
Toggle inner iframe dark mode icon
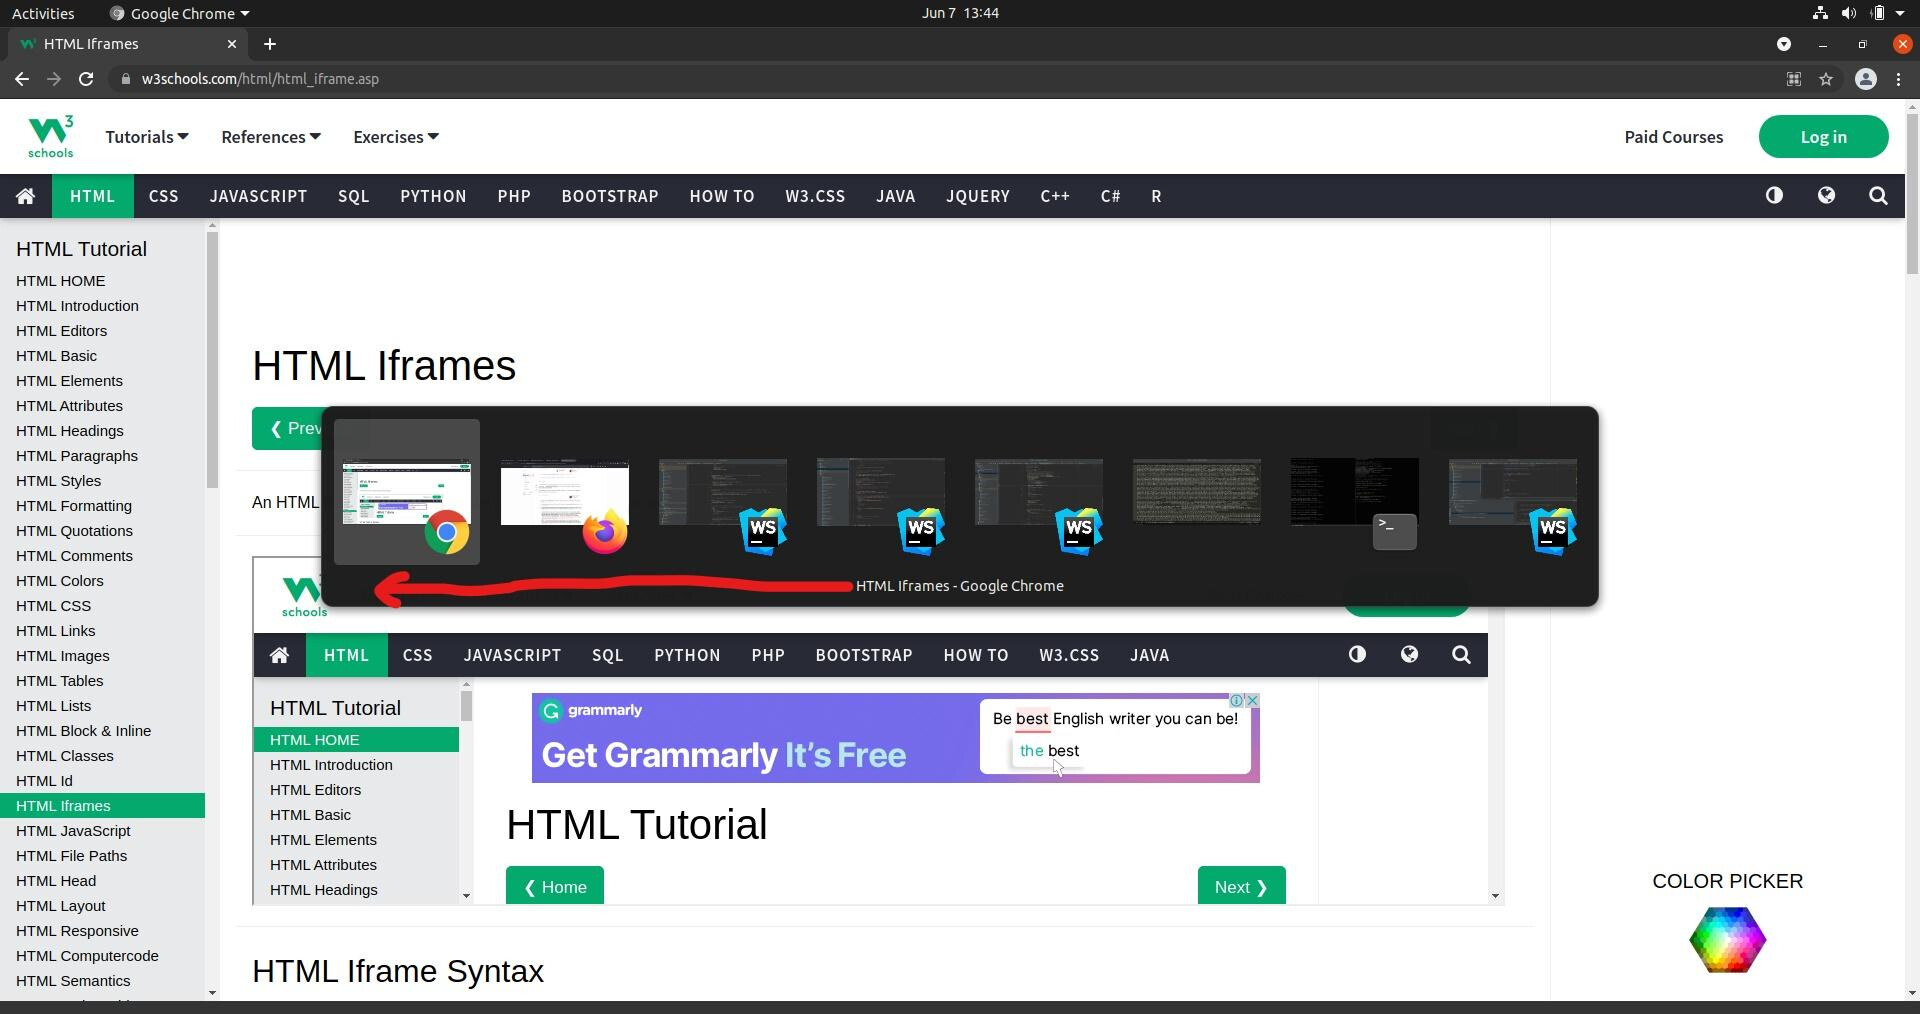tap(1357, 655)
